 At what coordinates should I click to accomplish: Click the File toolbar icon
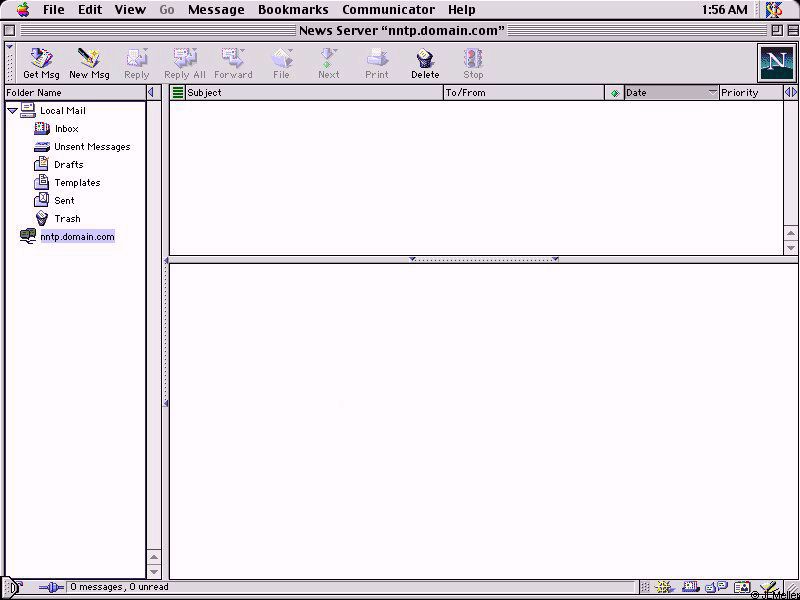[x=281, y=63]
